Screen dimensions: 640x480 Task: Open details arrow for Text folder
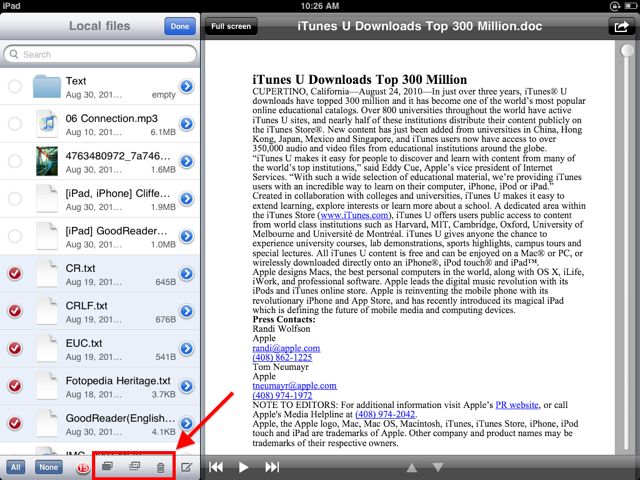click(187, 86)
